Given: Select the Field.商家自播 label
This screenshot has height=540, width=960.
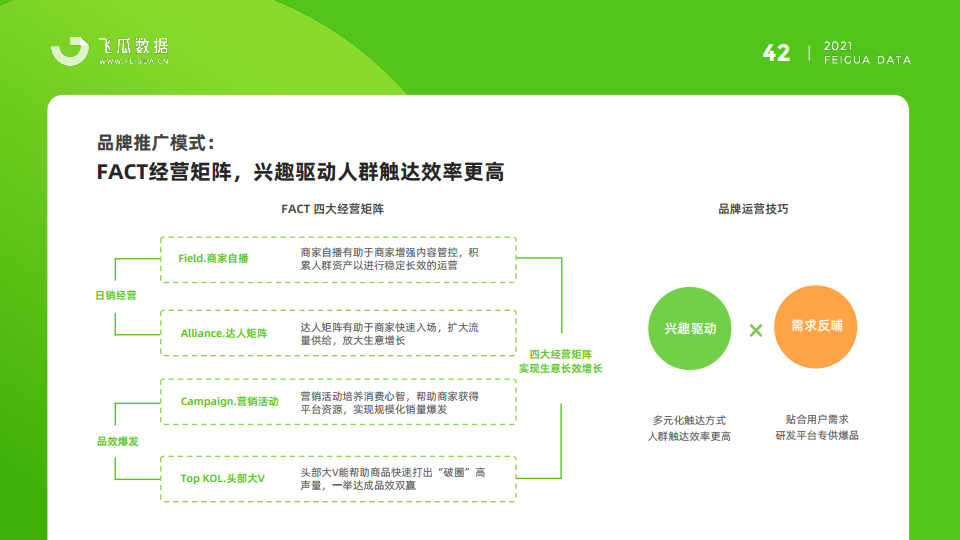Looking at the screenshot, I should click(x=213, y=258).
